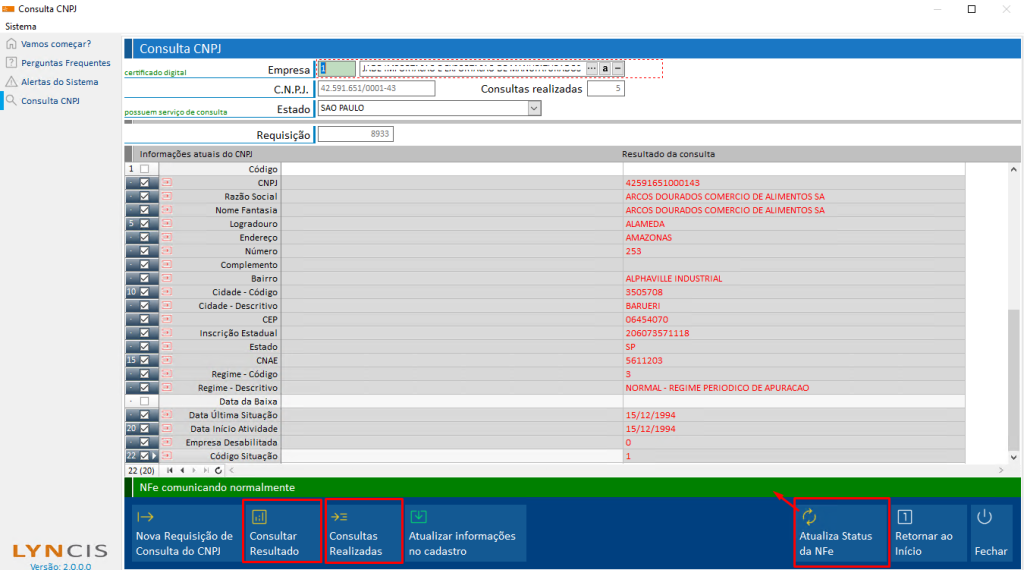Click down arrow of the grid scrollbar
Image resolution: width=1024 pixels, height=570 pixels.
point(1014,457)
